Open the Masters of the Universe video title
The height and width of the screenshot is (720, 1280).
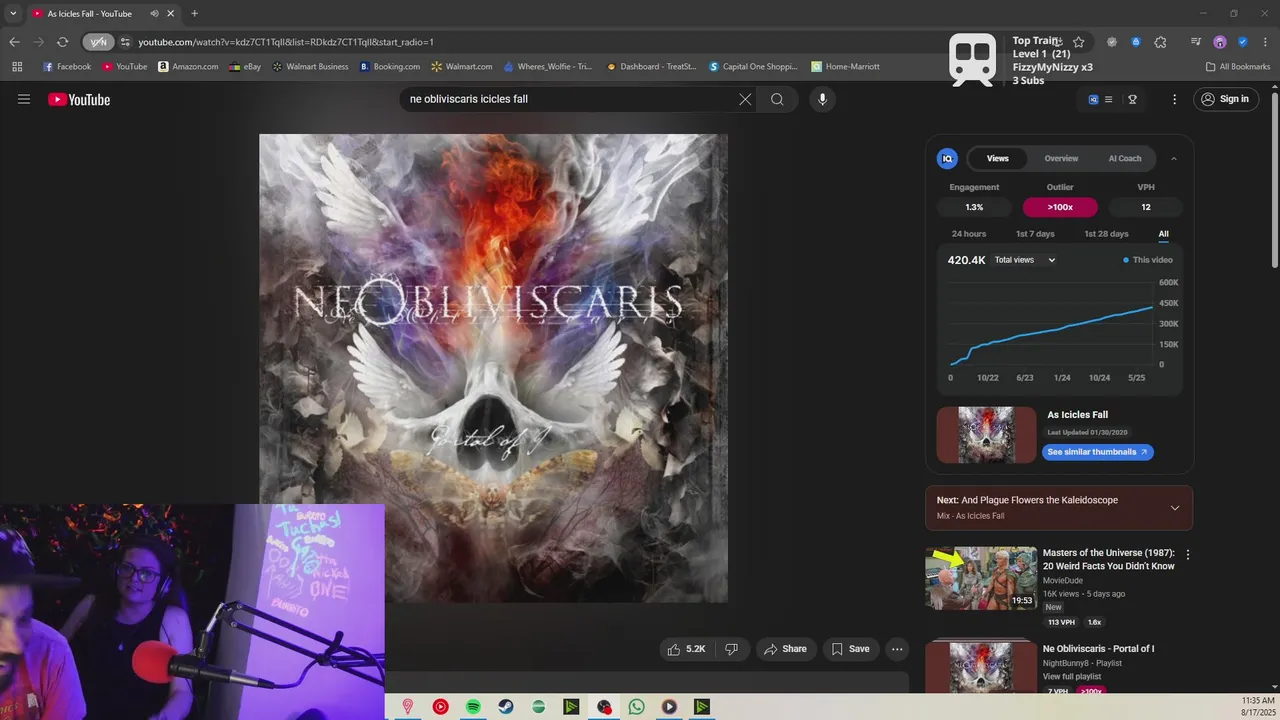1109,559
